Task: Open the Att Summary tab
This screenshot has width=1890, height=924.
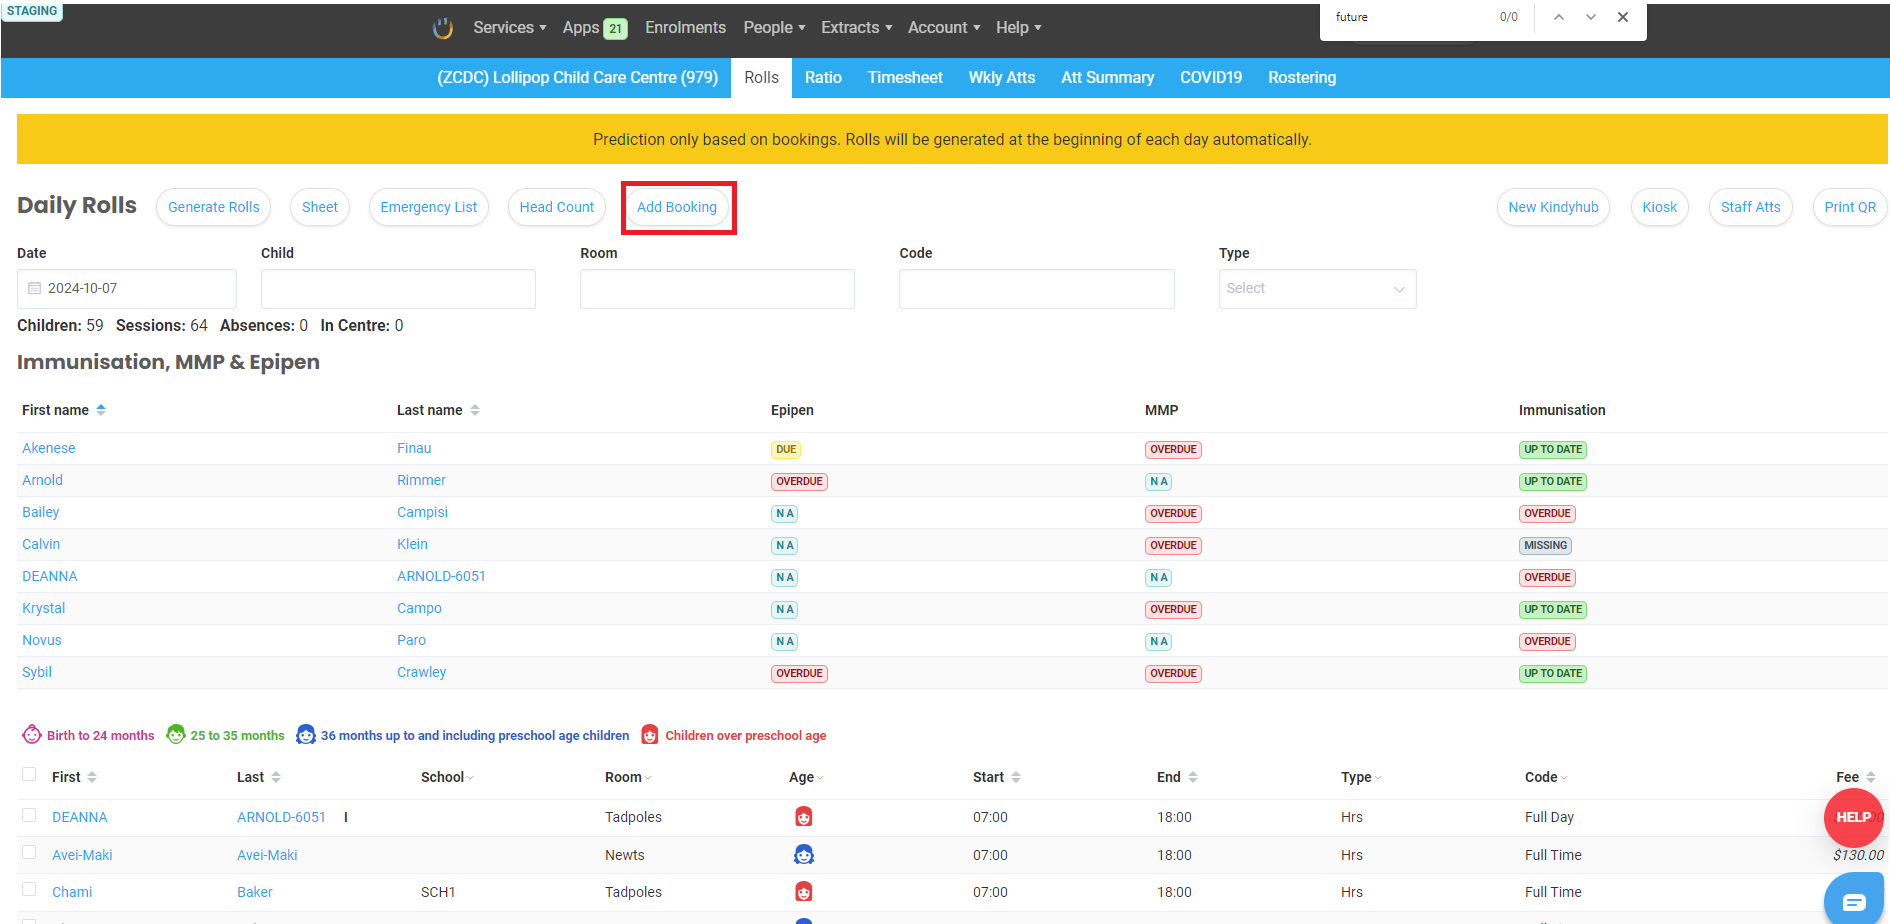Action: tap(1107, 78)
